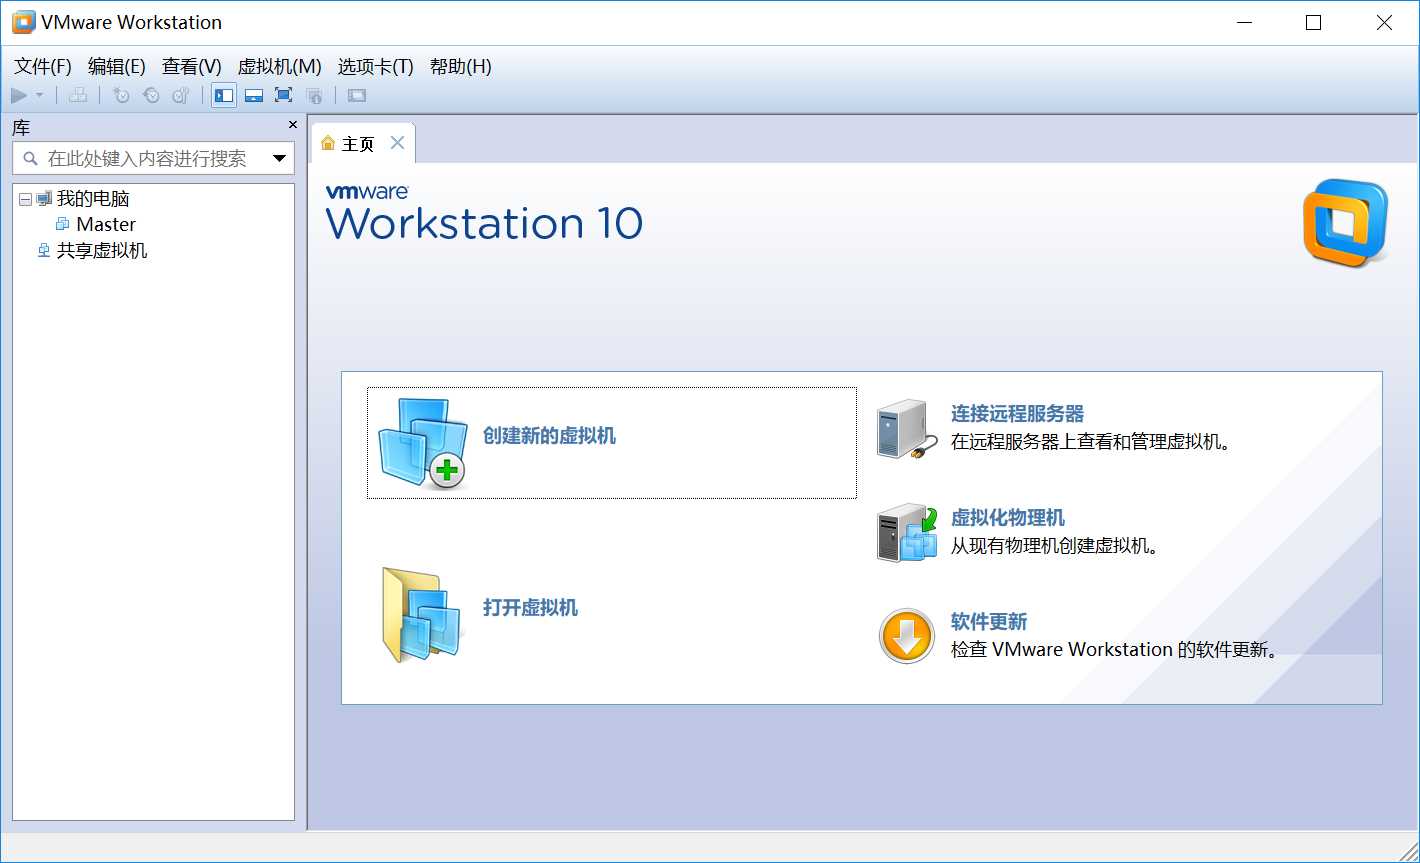This screenshot has height=863, width=1420.
Task: Click the console view toolbar icon
Action: pyautogui.click(x=357, y=95)
